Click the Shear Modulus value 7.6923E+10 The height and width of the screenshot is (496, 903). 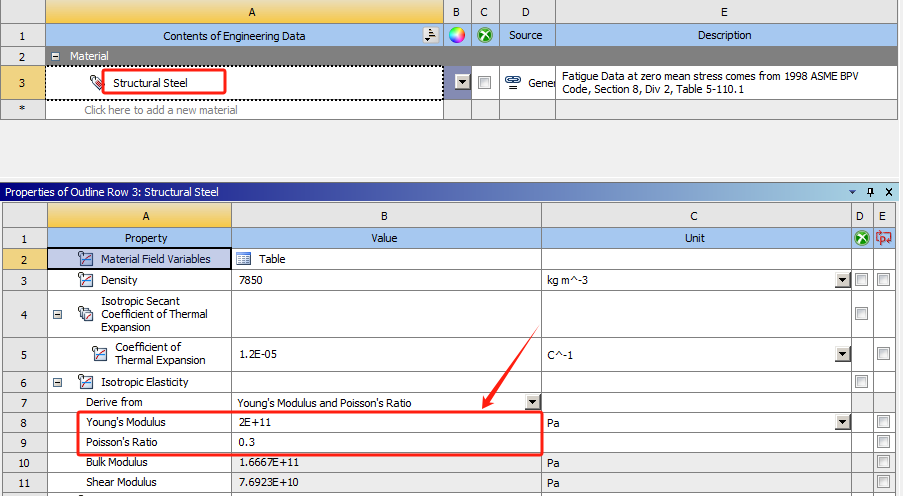click(268, 482)
